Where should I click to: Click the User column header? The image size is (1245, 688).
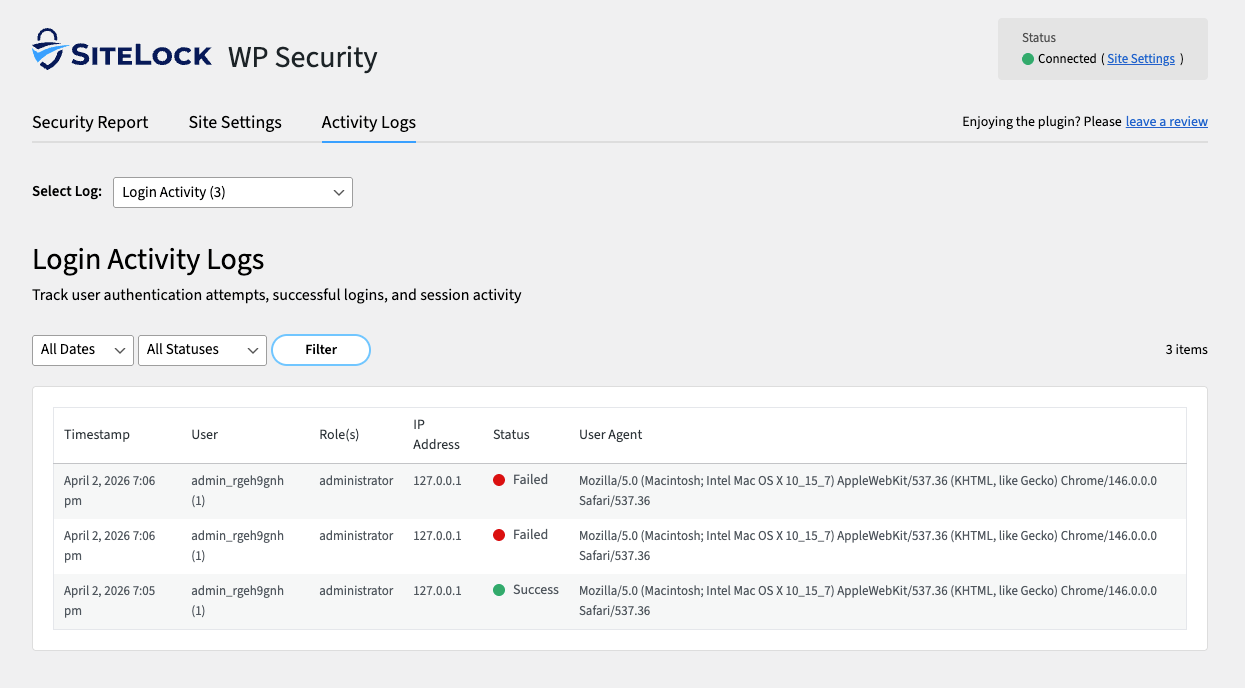tap(204, 434)
